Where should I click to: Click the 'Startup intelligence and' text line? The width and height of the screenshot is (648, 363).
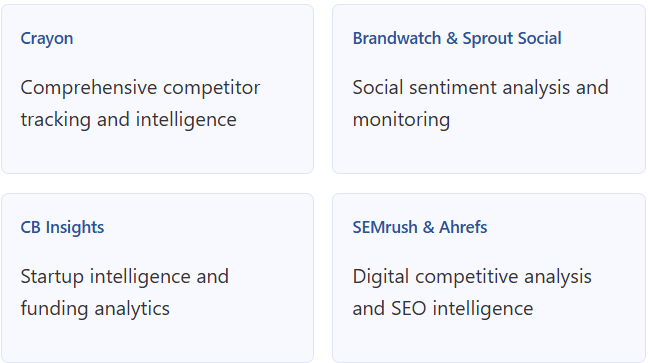pyautogui.click(x=124, y=277)
